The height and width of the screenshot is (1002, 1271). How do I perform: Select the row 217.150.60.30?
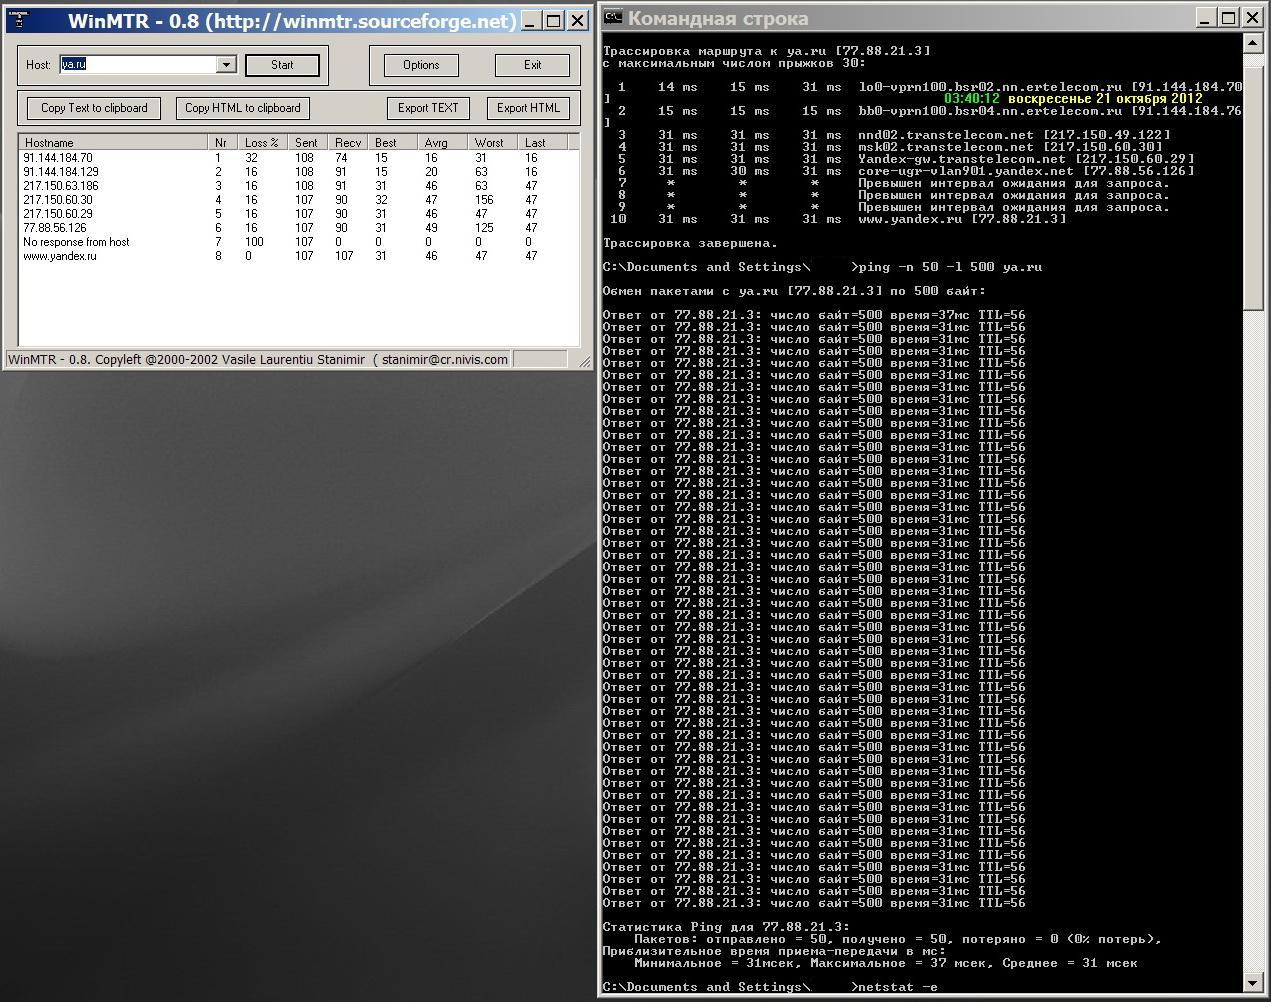(298, 200)
